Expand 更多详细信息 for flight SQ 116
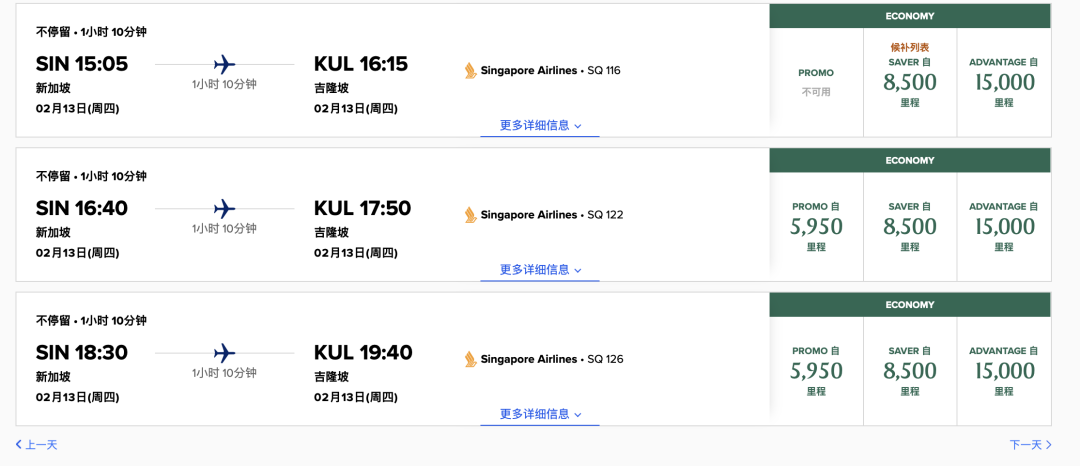Image resolution: width=1080 pixels, height=466 pixels. (x=541, y=126)
